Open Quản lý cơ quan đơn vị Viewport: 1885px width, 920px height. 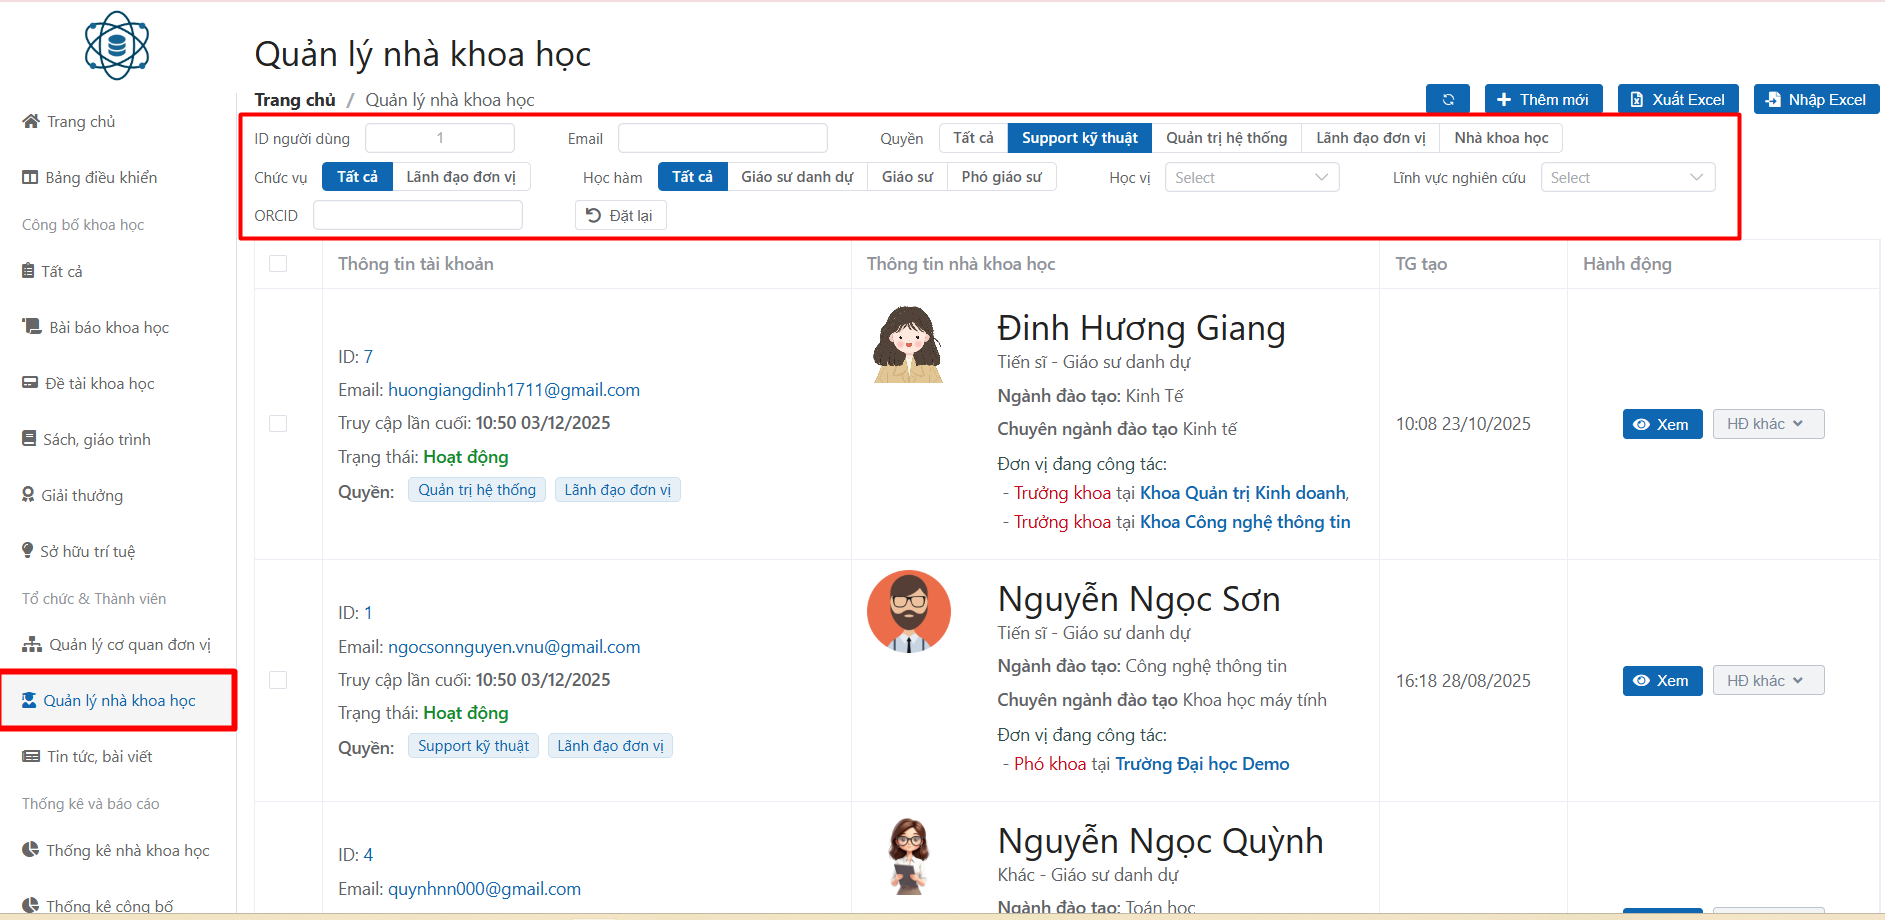pyautogui.click(x=118, y=645)
